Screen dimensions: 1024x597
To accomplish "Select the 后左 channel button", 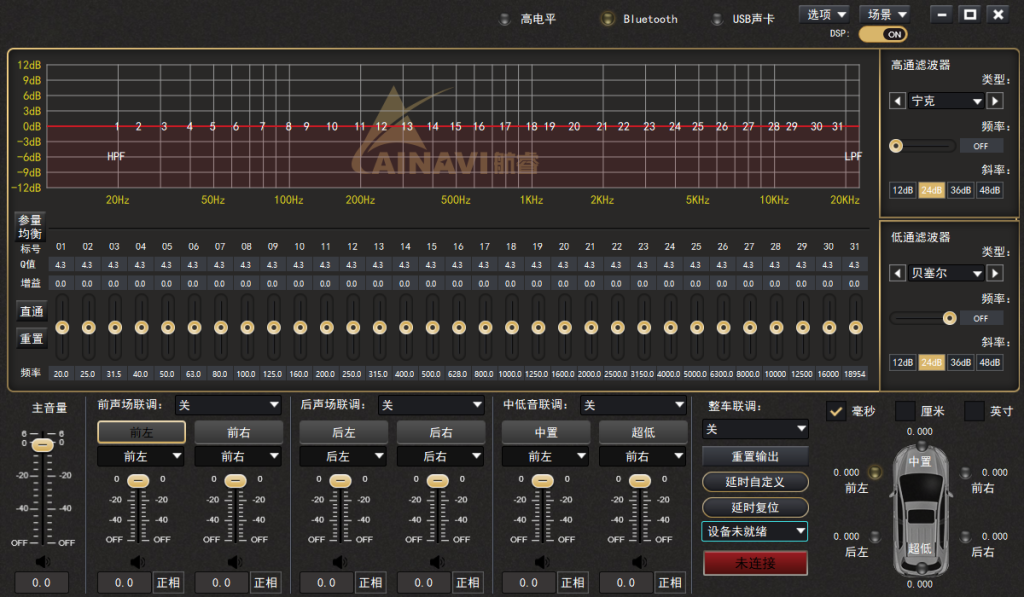I will pos(344,432).
